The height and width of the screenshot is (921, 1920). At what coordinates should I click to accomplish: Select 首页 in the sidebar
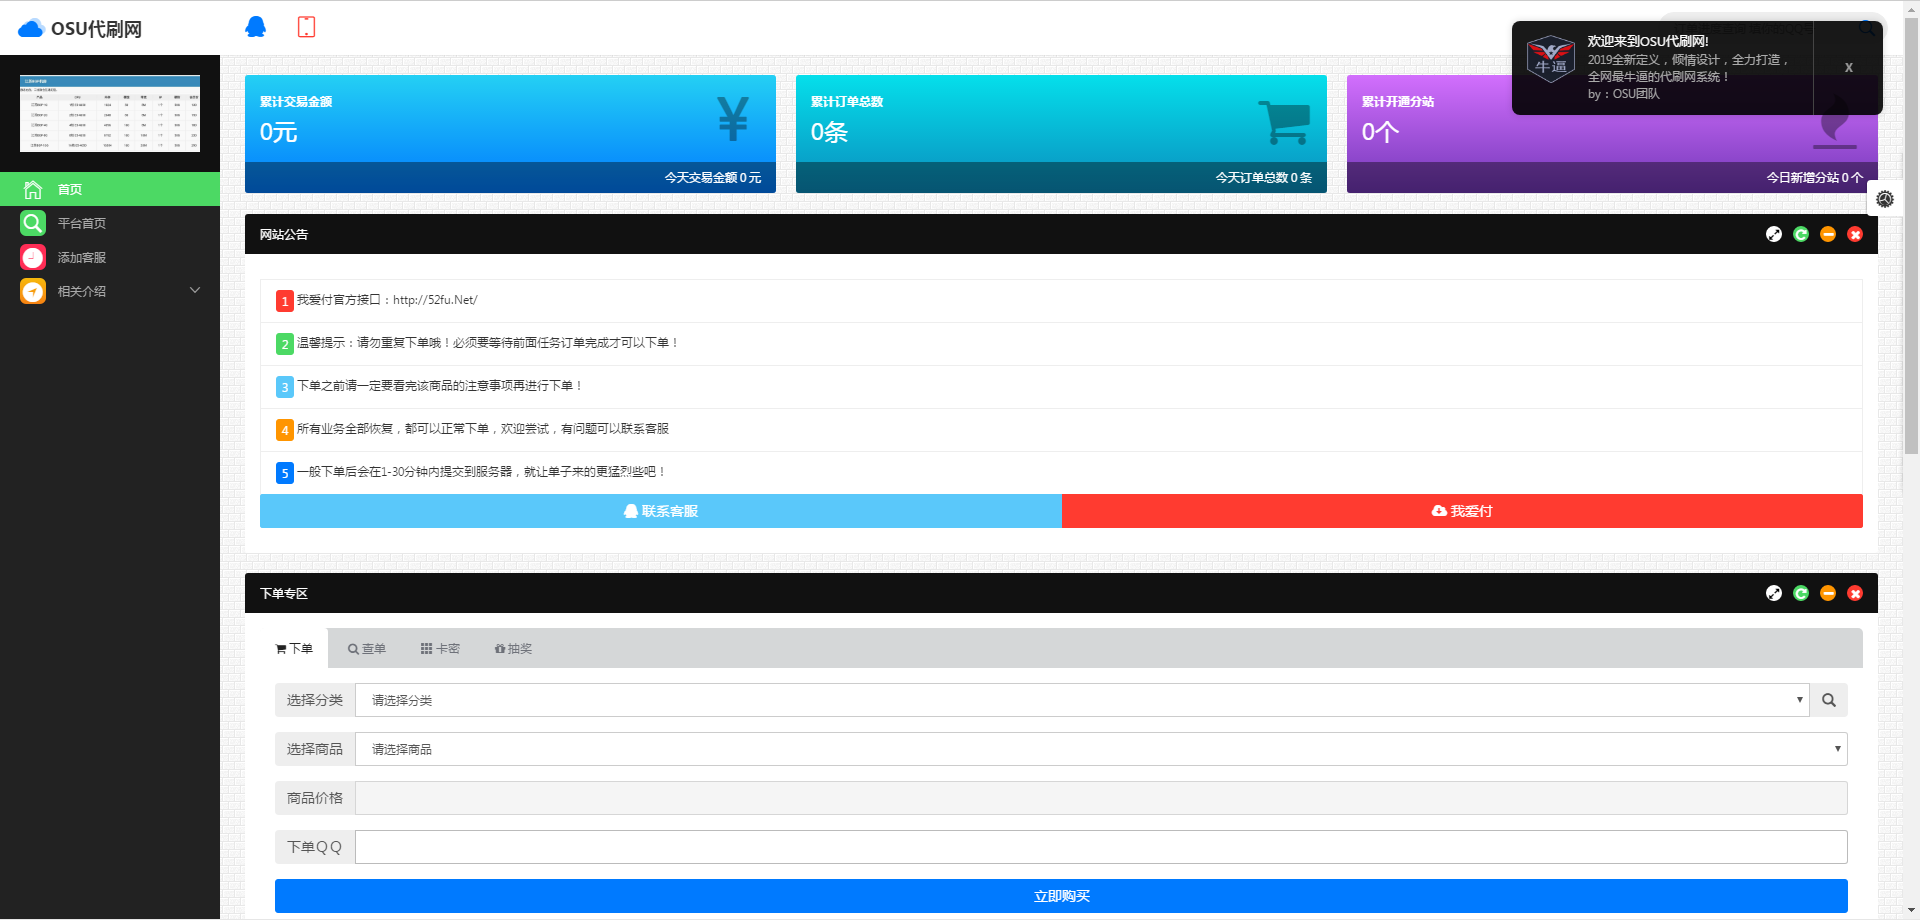tap(110, 189)
